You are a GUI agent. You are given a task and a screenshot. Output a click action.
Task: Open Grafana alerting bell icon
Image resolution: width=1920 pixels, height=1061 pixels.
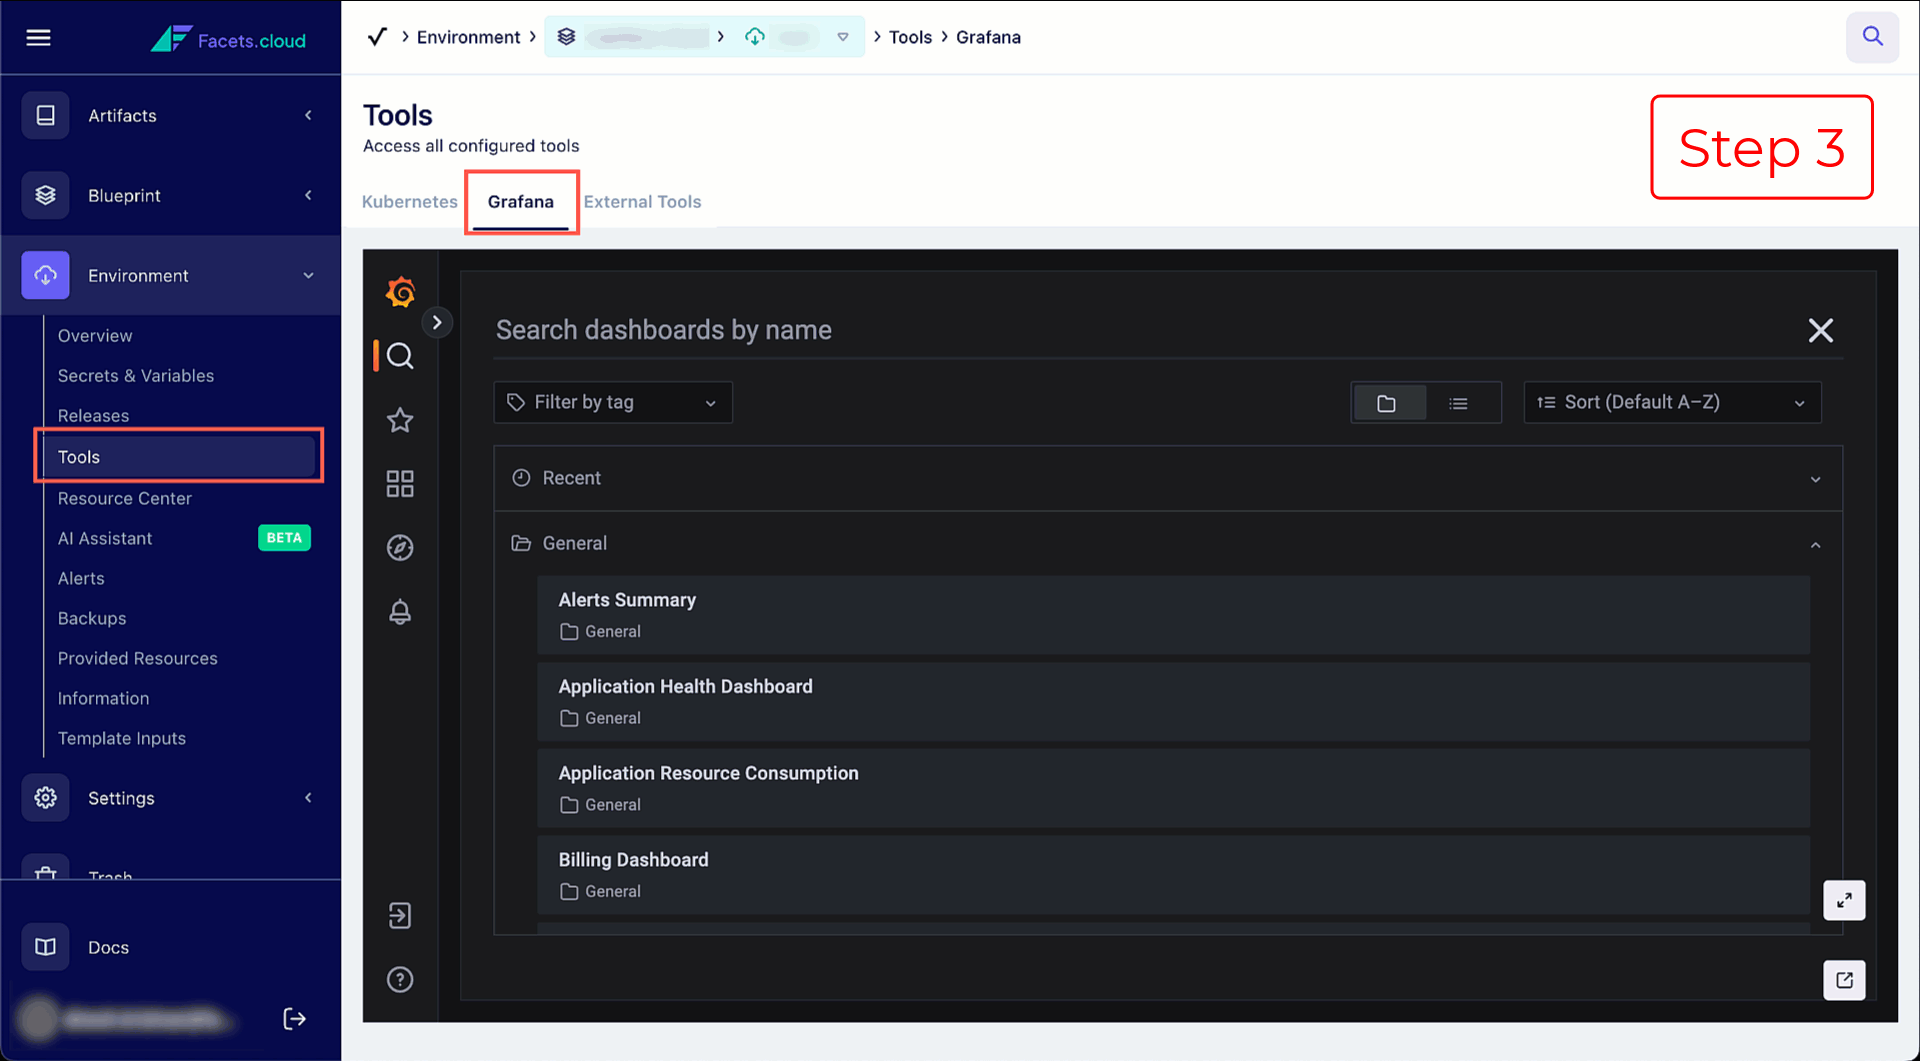coord(400,612)
